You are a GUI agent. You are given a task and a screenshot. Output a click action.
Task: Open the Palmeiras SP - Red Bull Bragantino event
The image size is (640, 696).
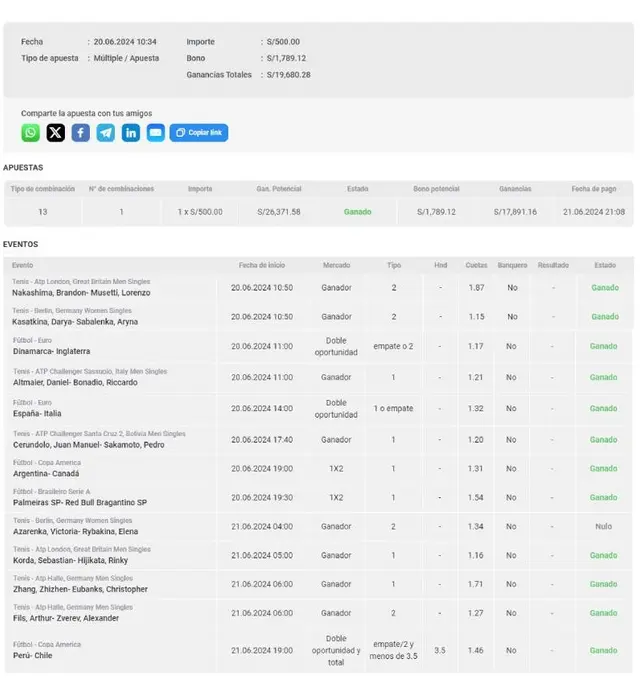pos(79,502)
